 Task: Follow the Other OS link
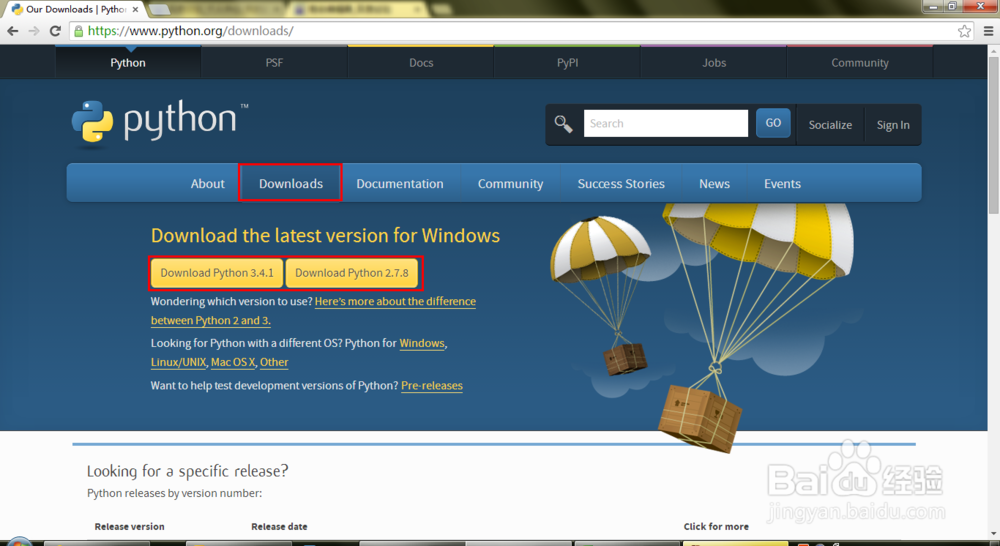pos(274,362)
